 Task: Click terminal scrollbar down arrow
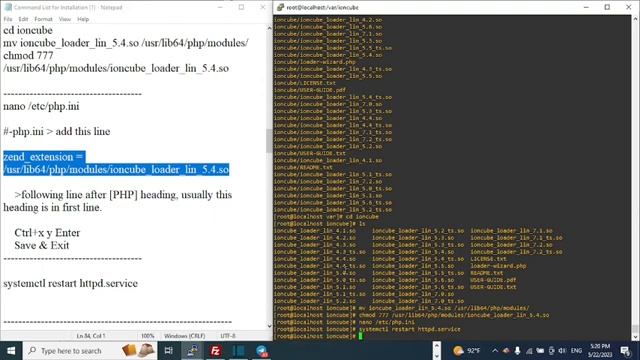point(635,337)
